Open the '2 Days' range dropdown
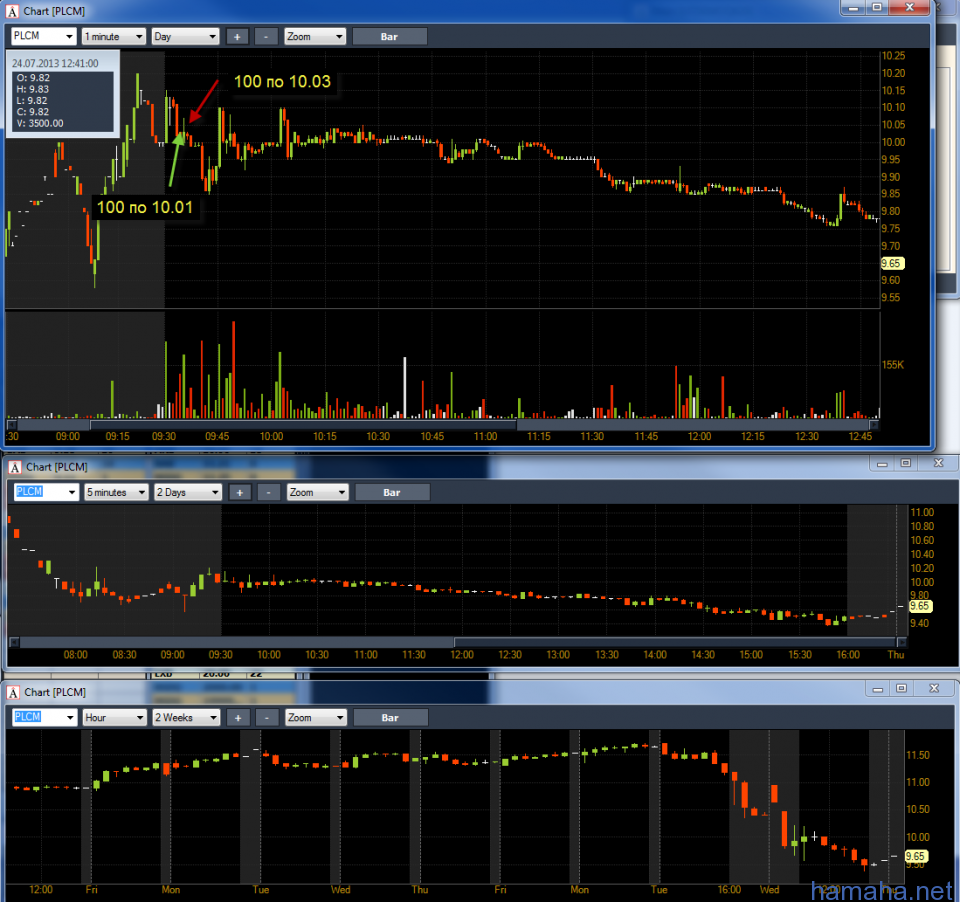Image resolution: width=960 pixels, height=902 pixels. [187, 492]
